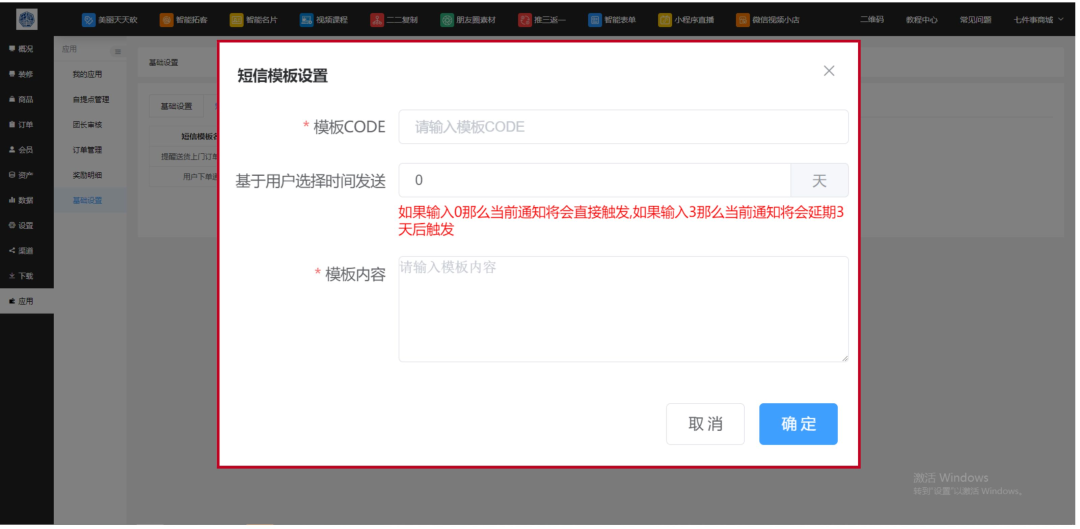The image size is (1080, 529).
Task: Go to 订单 in the left sidebar
Action: (x=21, y=124)
